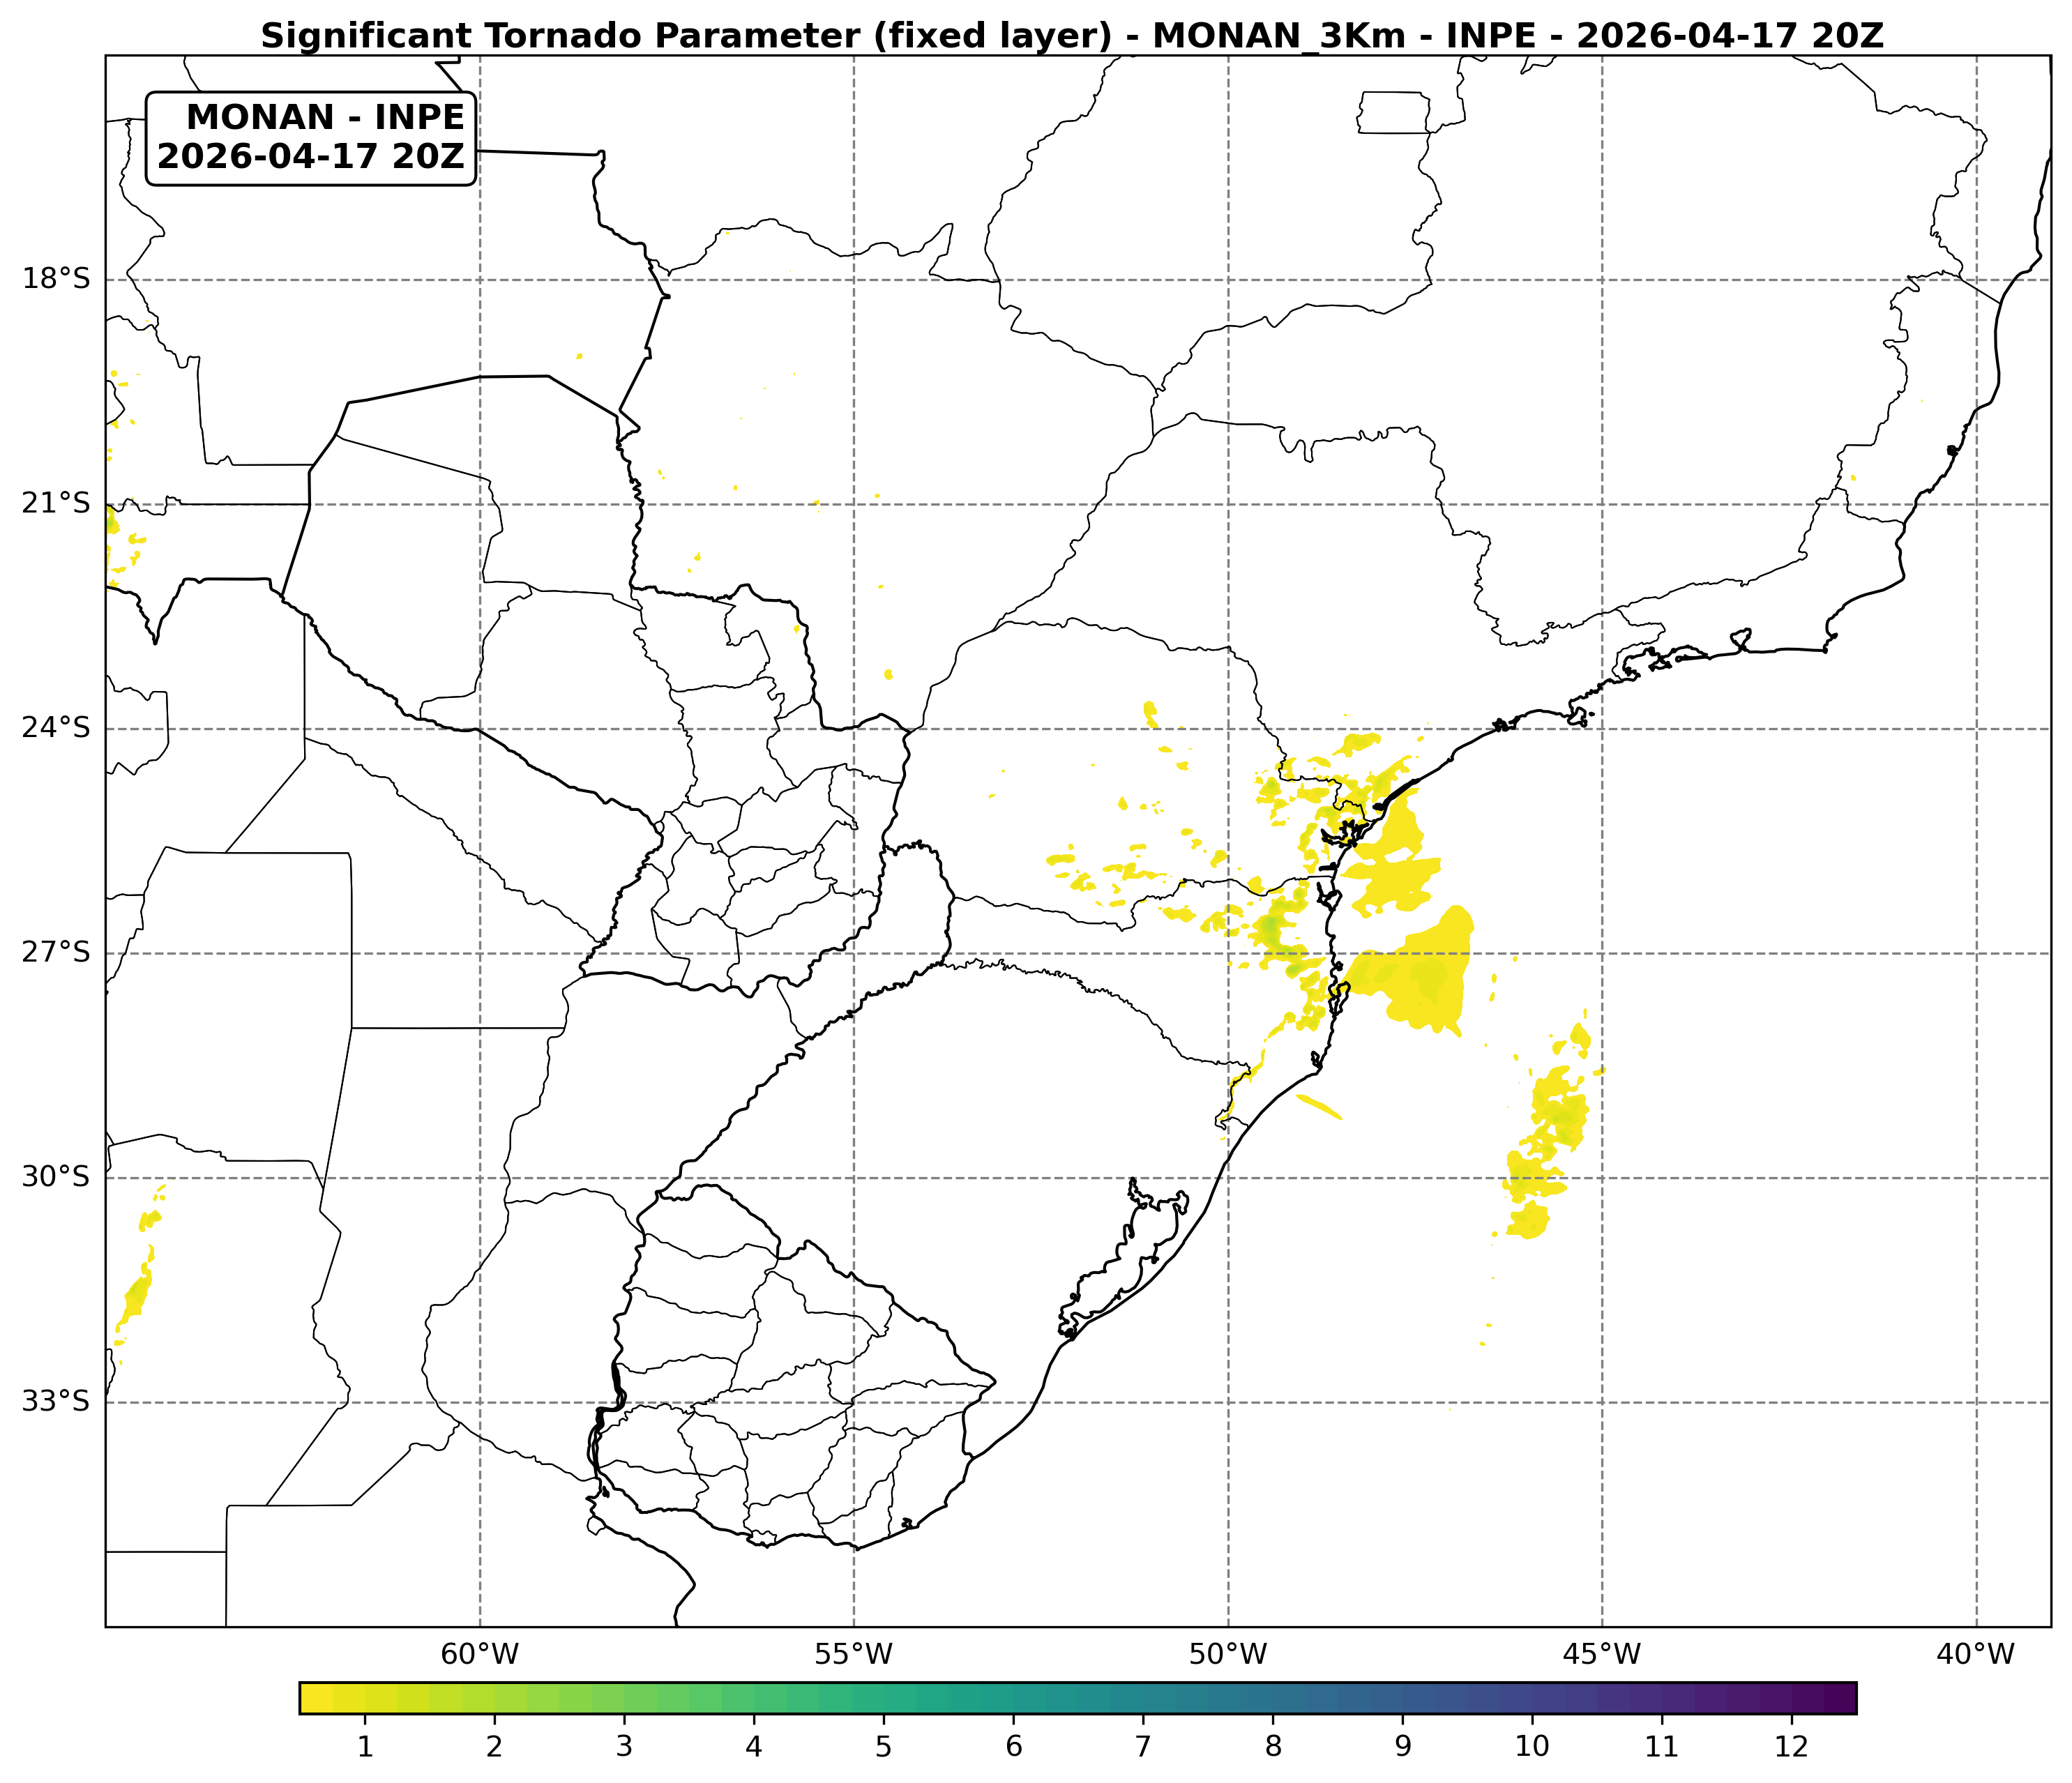Click the colorbar at value 10

1532,1698
